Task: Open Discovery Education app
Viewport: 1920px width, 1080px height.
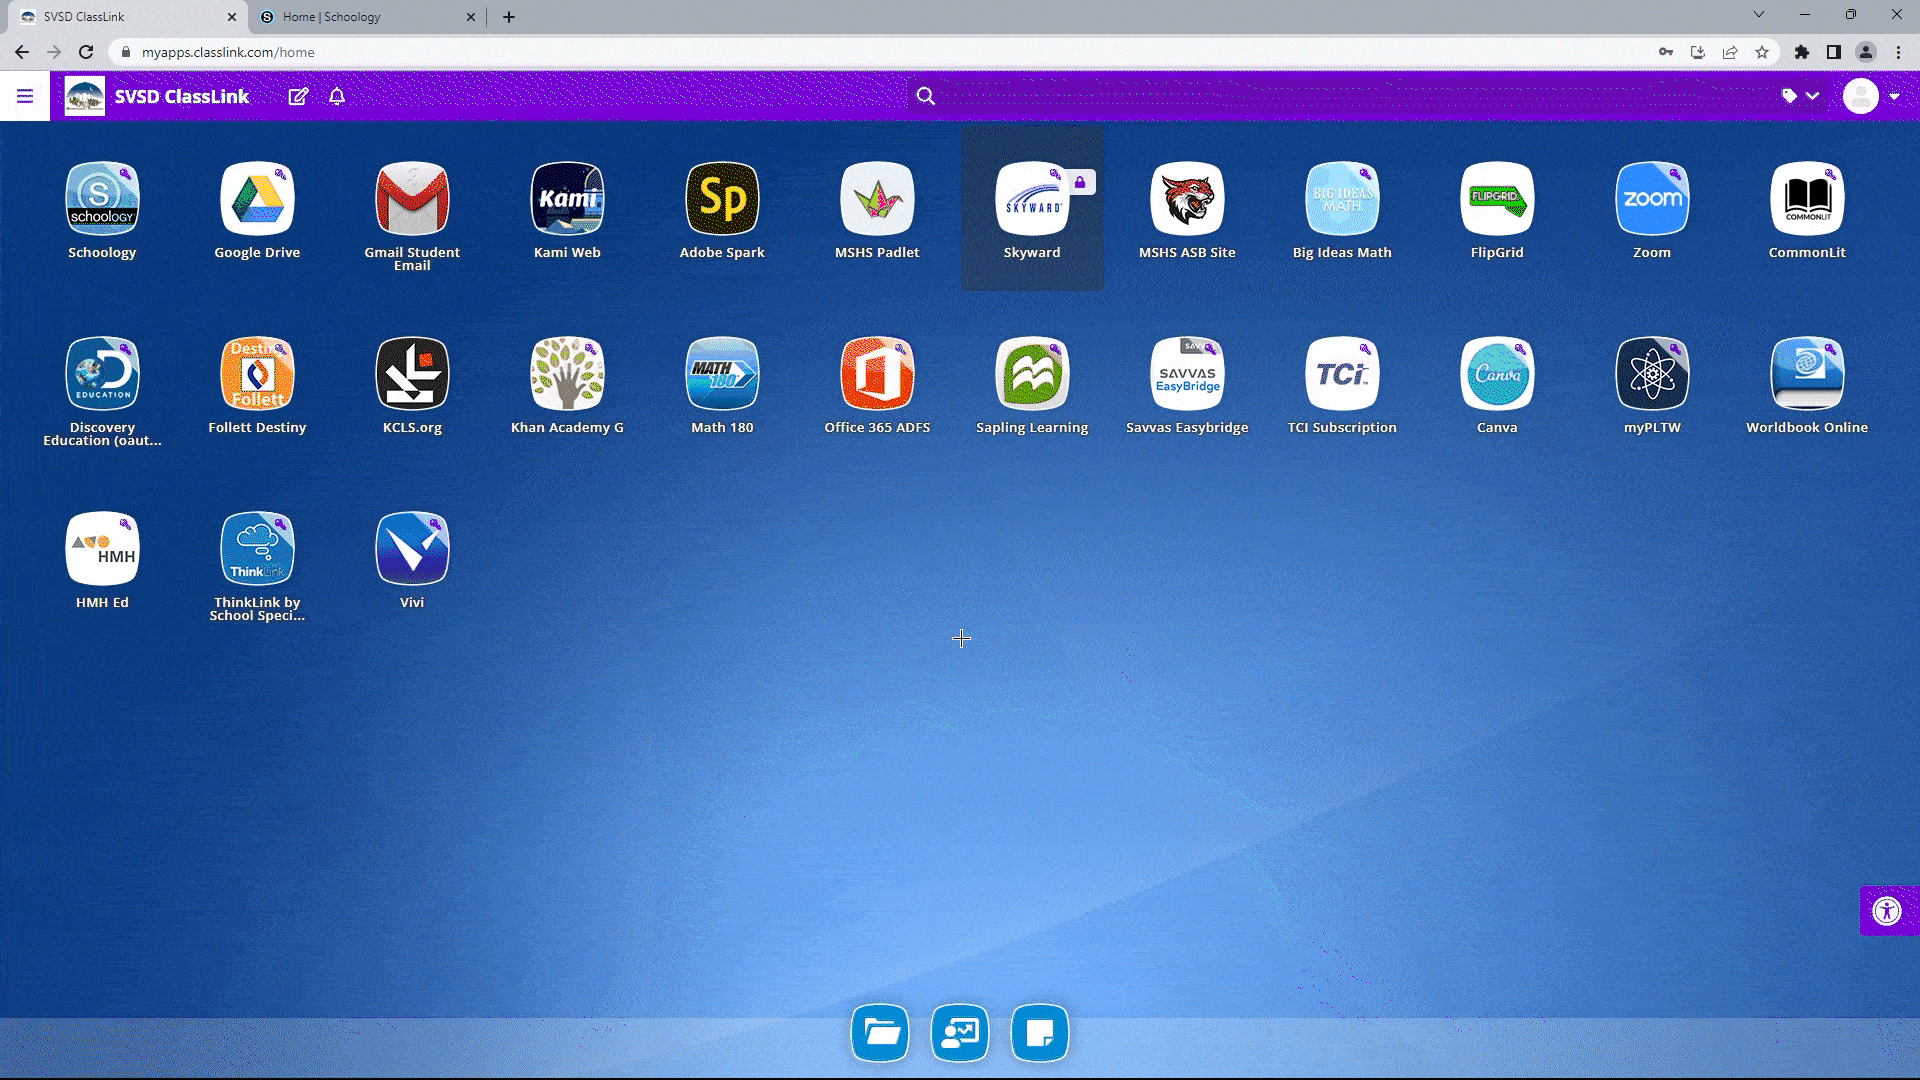Action: point(102,374)
